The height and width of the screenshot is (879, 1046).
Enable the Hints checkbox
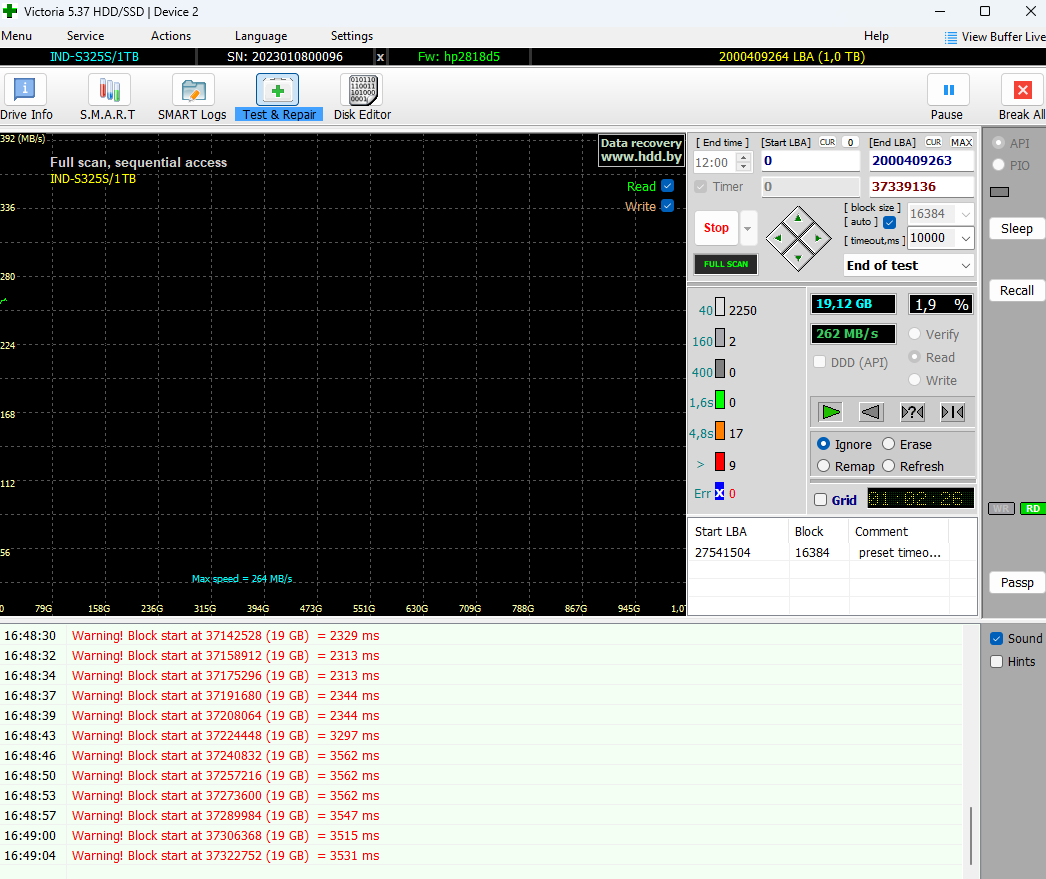(997, 662)
